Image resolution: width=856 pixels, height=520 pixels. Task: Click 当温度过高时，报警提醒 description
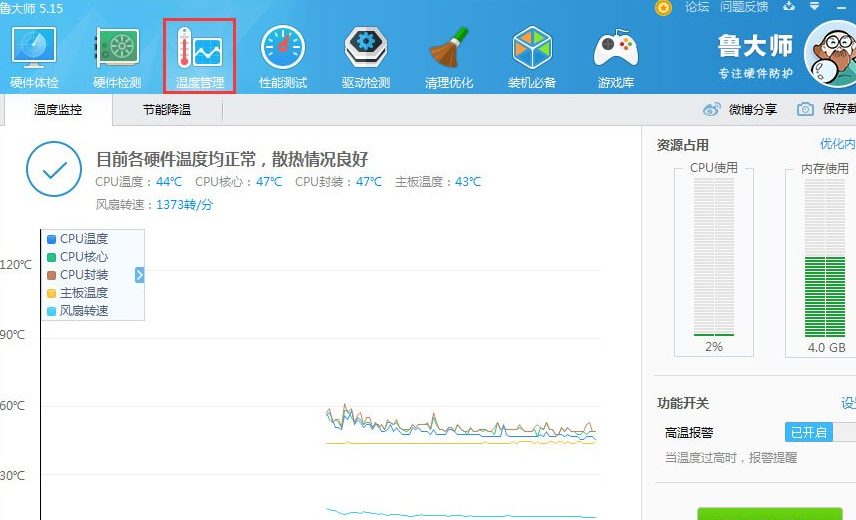click(731, 458)
